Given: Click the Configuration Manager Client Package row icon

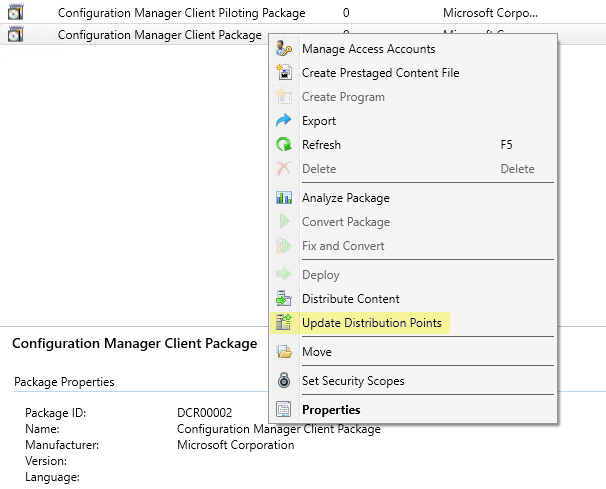Looking at the screenshot, I should coord(15,34).
